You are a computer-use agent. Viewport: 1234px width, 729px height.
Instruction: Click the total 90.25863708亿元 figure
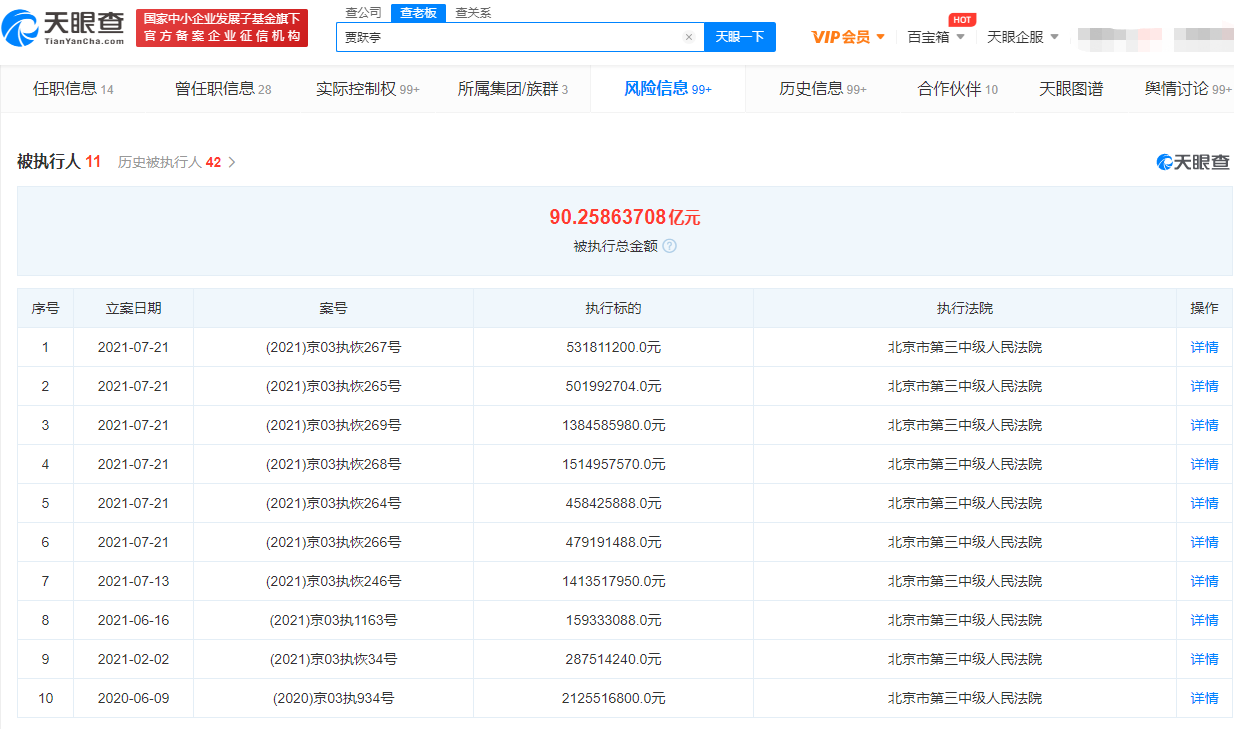625,217
